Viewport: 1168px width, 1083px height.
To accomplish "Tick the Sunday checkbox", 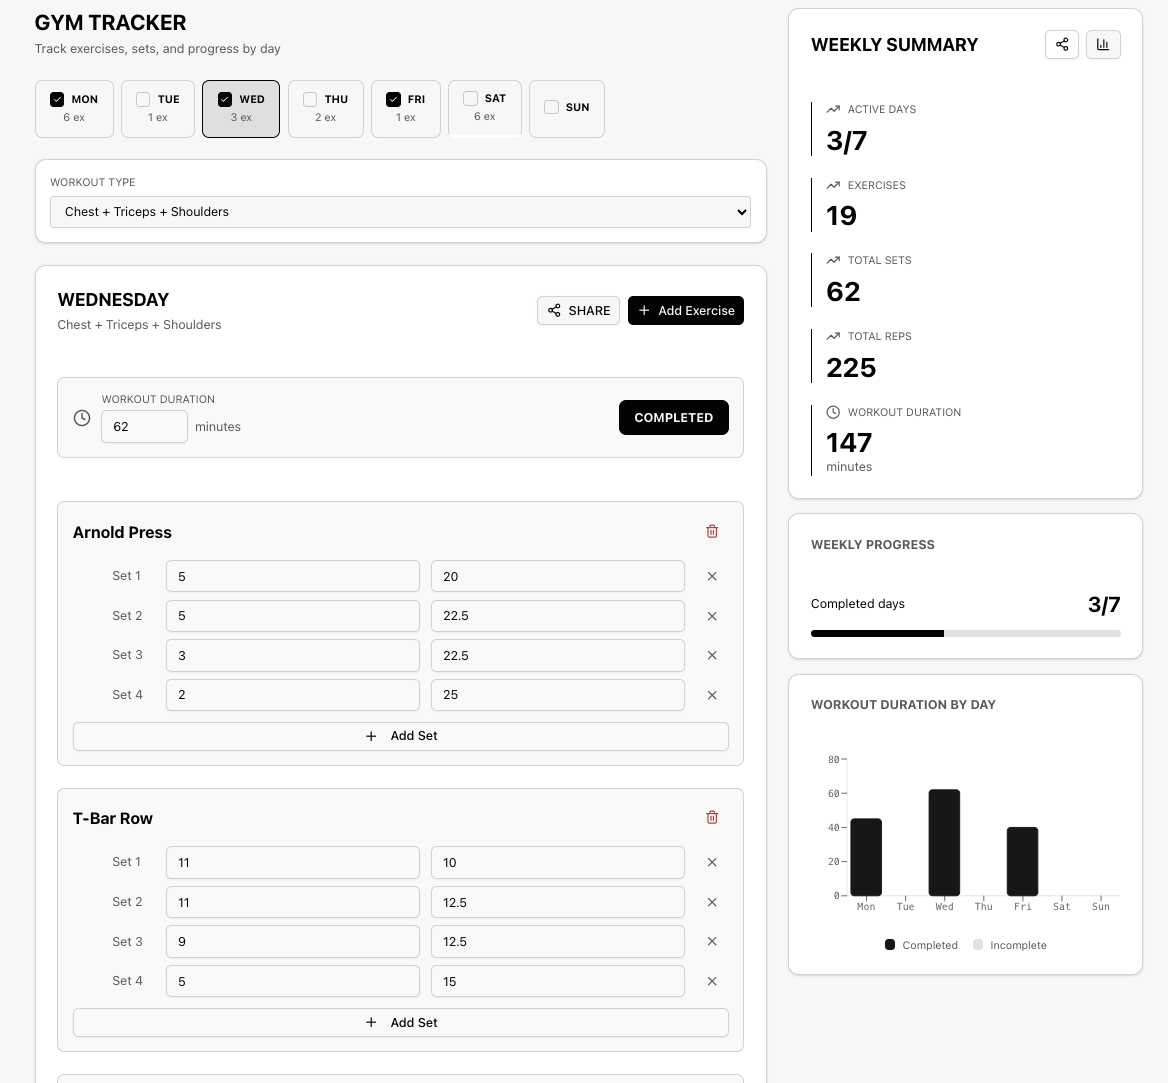I will click(551, 107).
